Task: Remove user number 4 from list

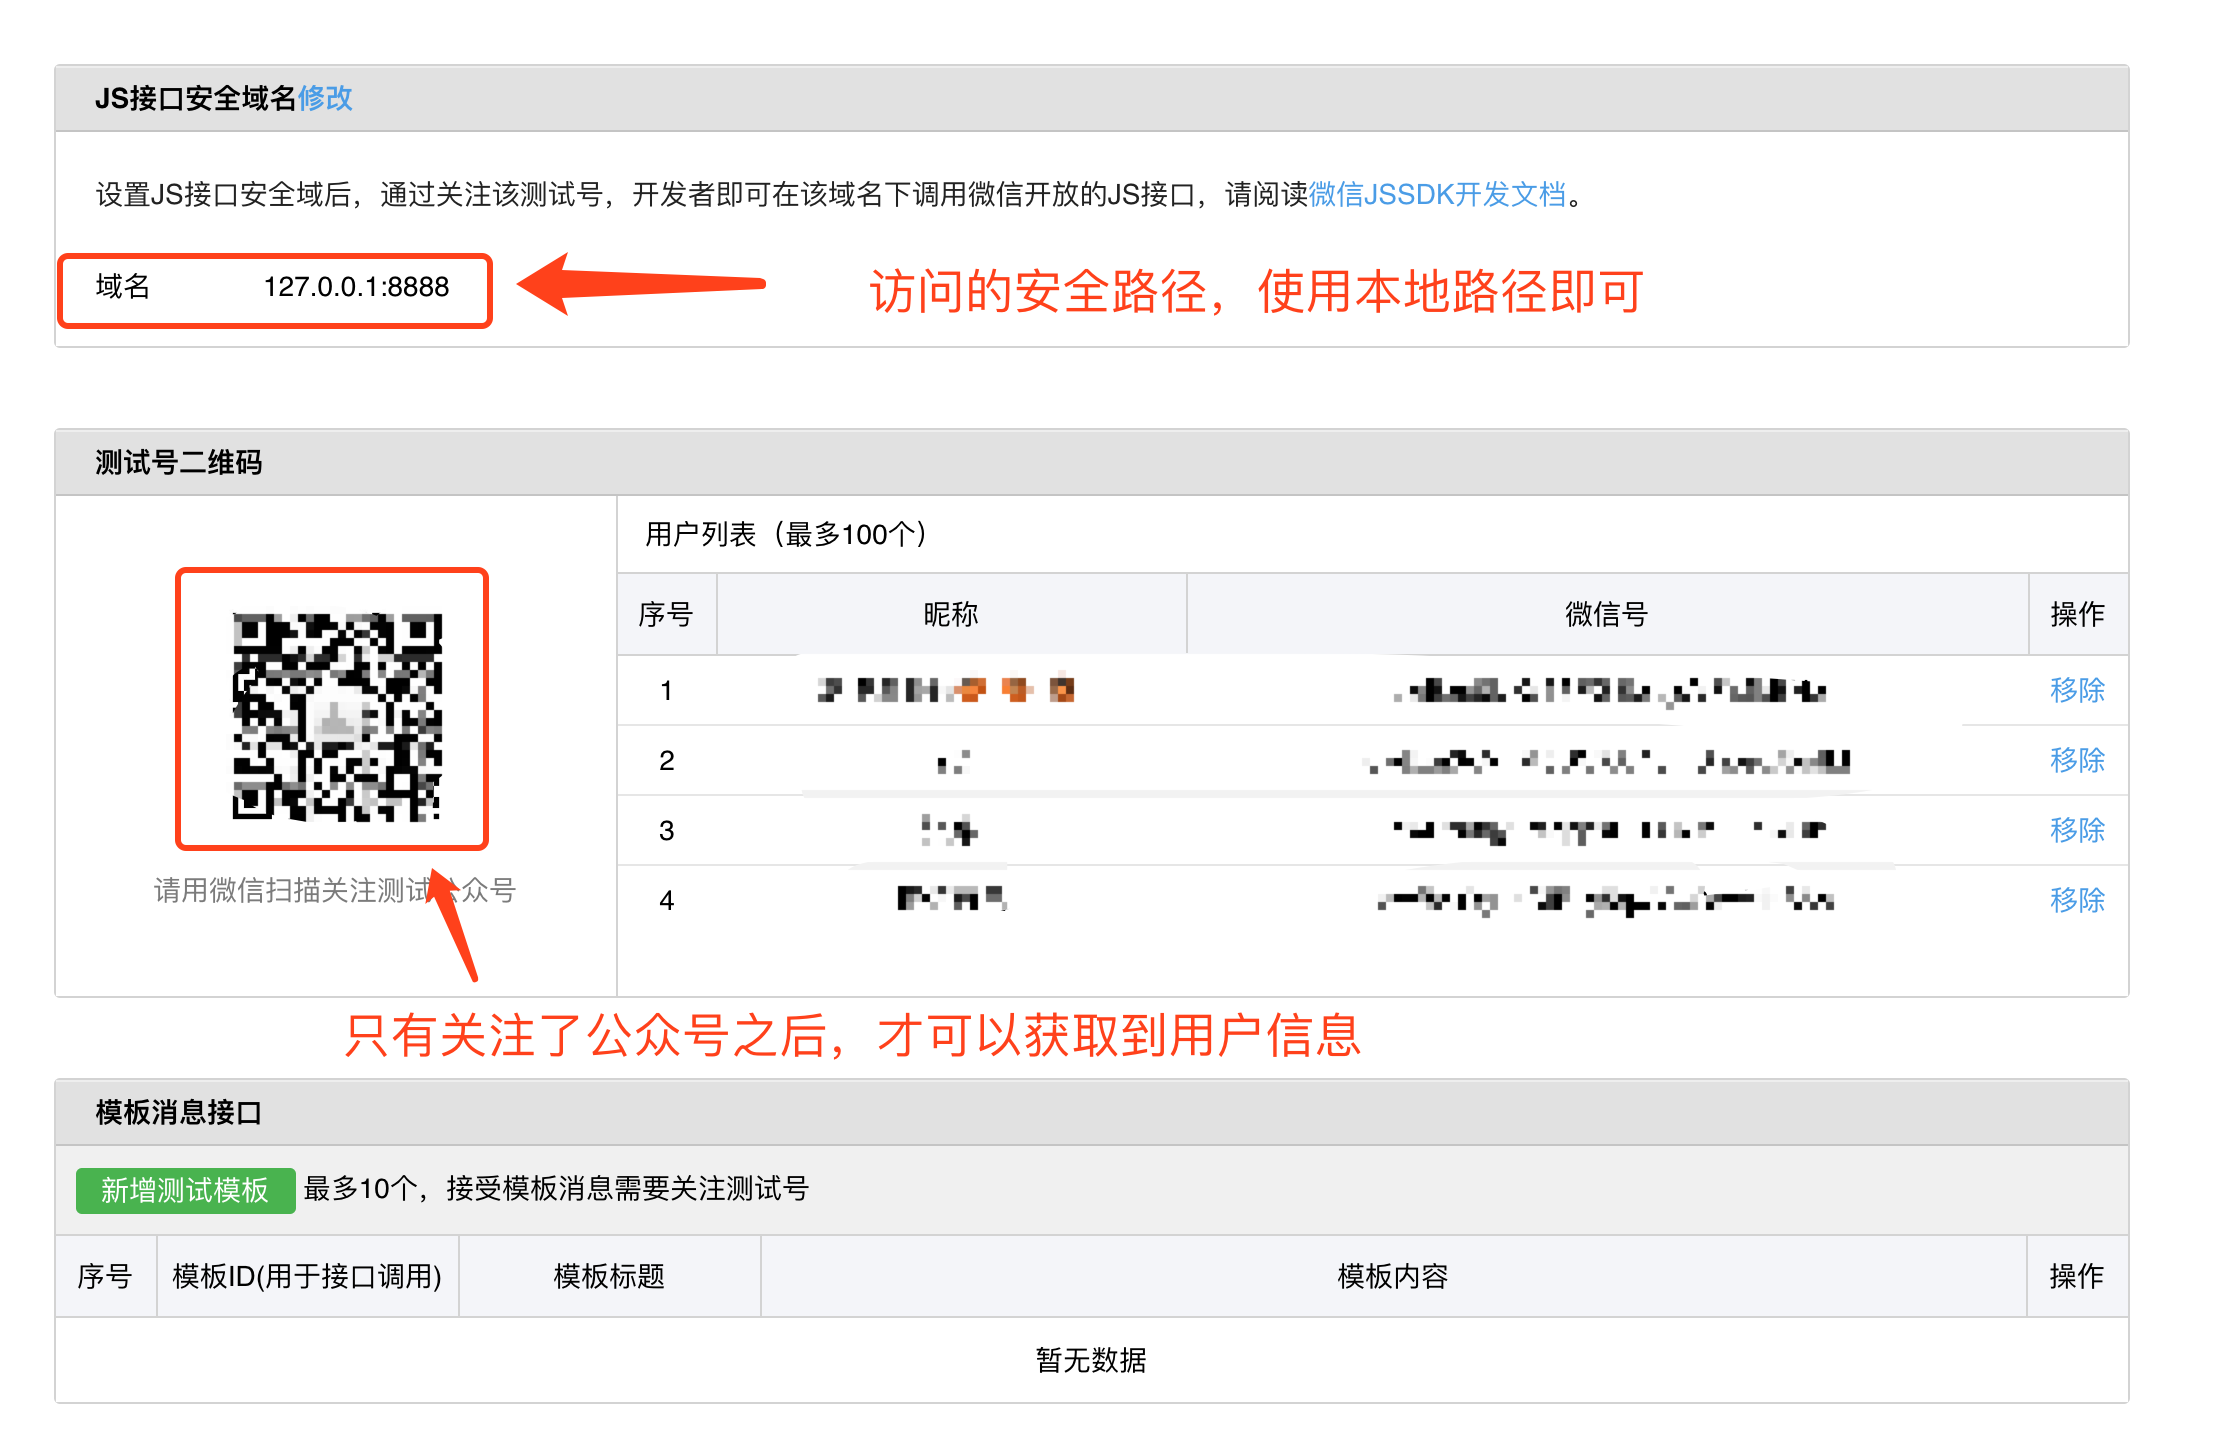Action: (2076, 900)
